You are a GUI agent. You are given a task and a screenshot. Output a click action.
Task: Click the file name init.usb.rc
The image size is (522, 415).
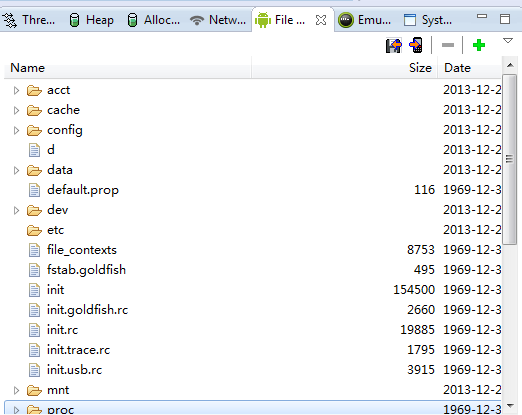[x=74, y=370]
